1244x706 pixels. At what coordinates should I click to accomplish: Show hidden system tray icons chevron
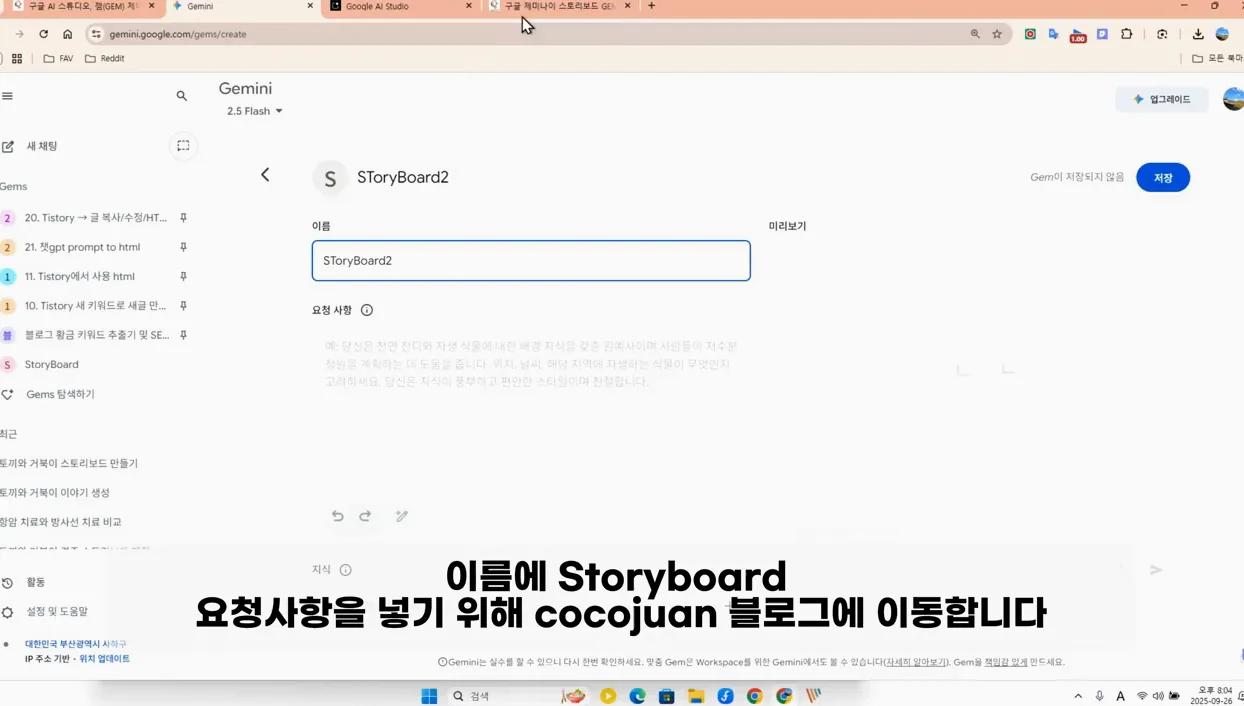point(1078,696)
